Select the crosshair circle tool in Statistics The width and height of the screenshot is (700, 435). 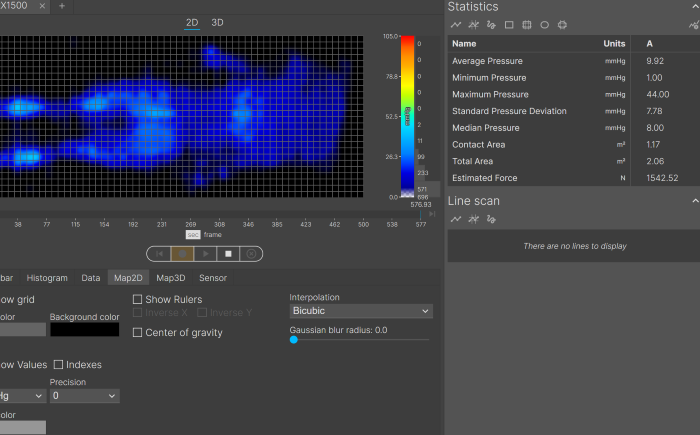[x=562, y=25]
